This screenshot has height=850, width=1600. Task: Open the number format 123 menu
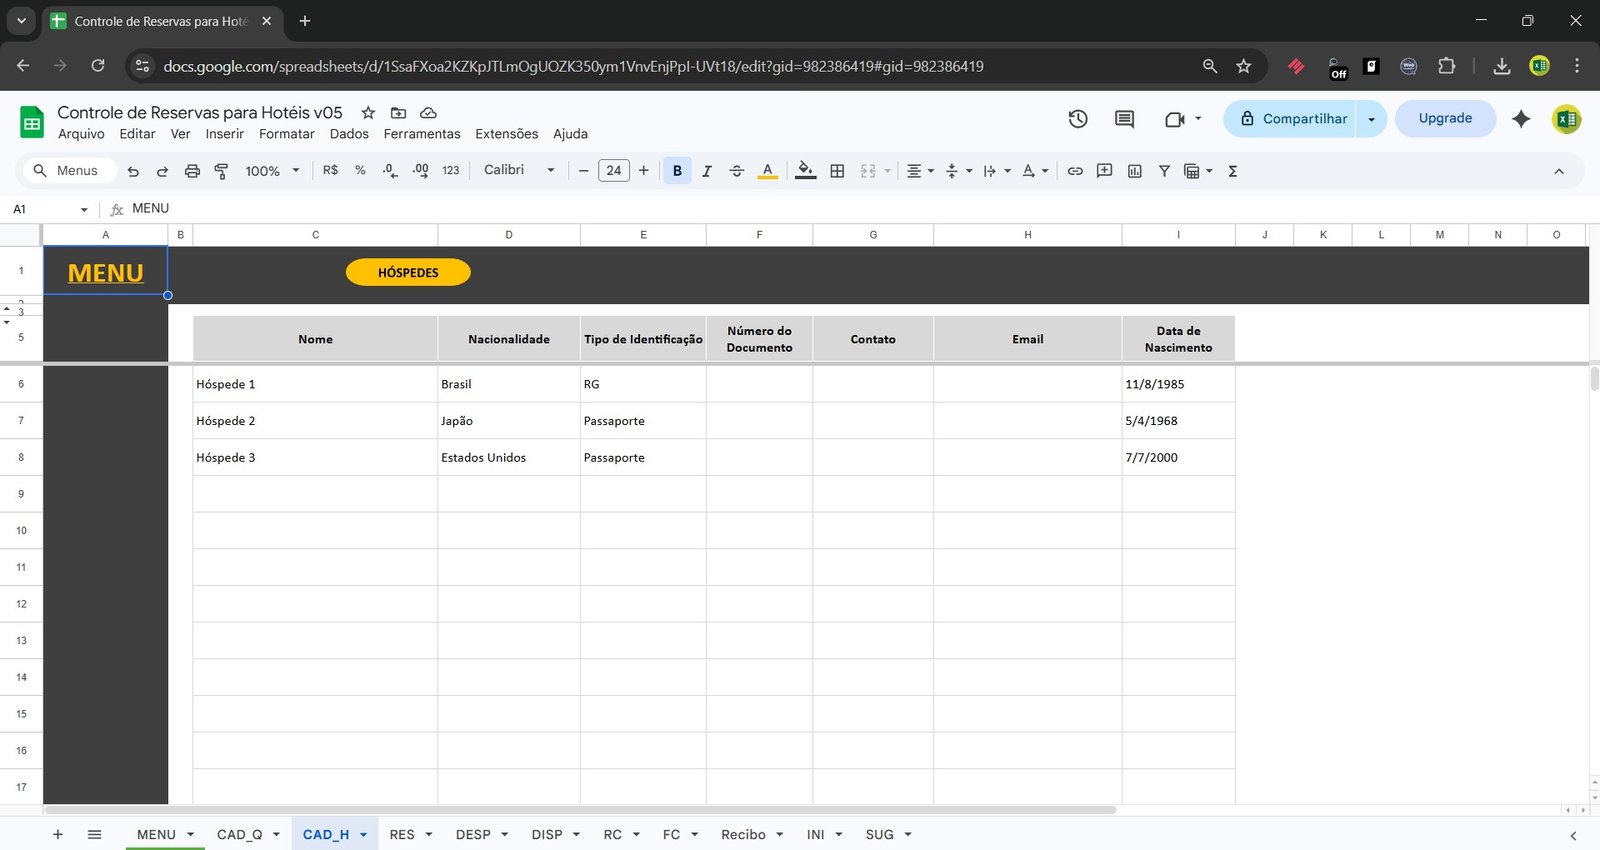(451, 171)
